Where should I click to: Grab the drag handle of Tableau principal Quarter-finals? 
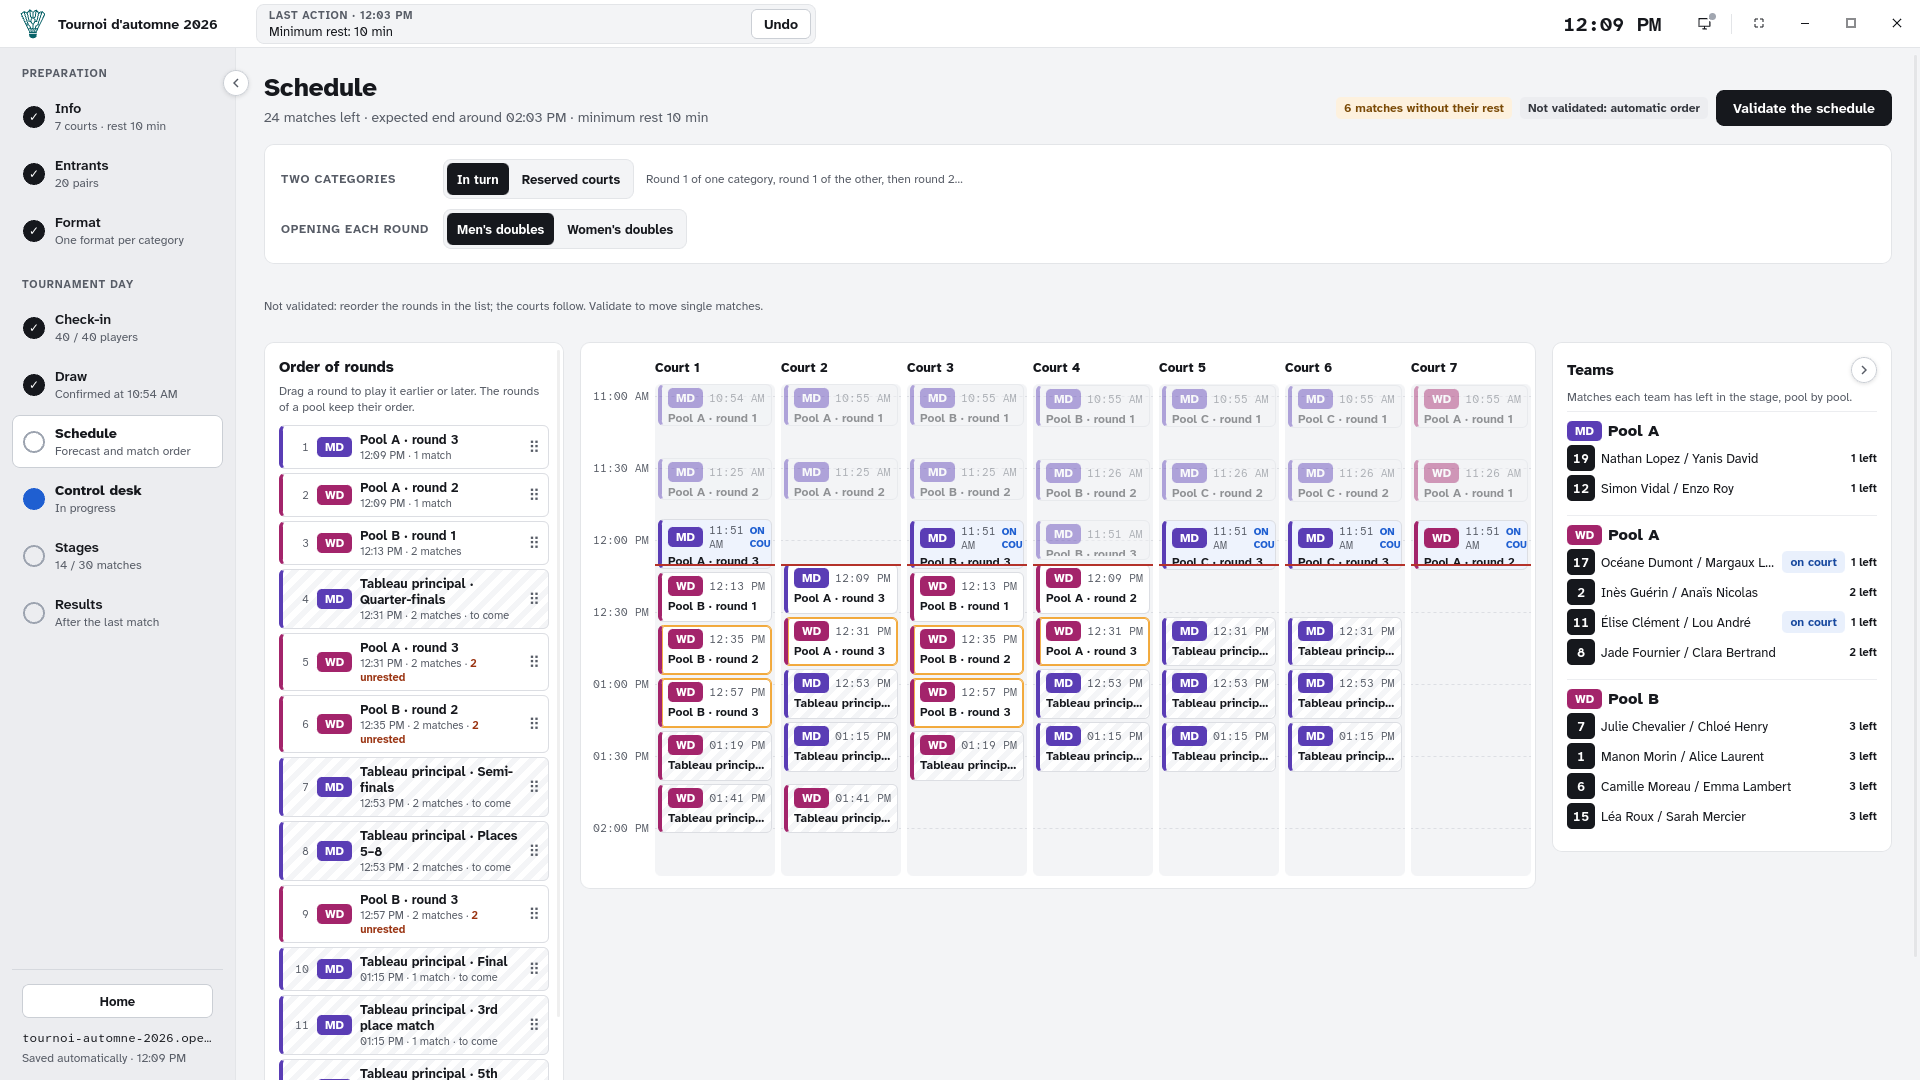[x=534, y=599]
